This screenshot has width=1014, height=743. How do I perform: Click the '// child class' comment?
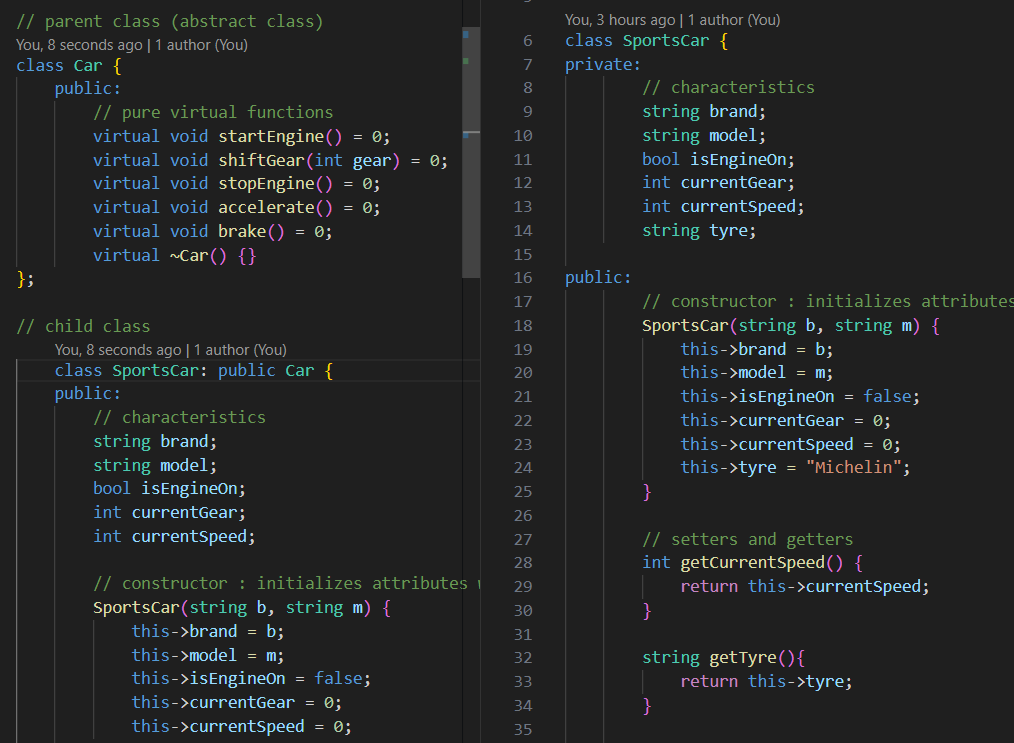click(x=83, y=327)
